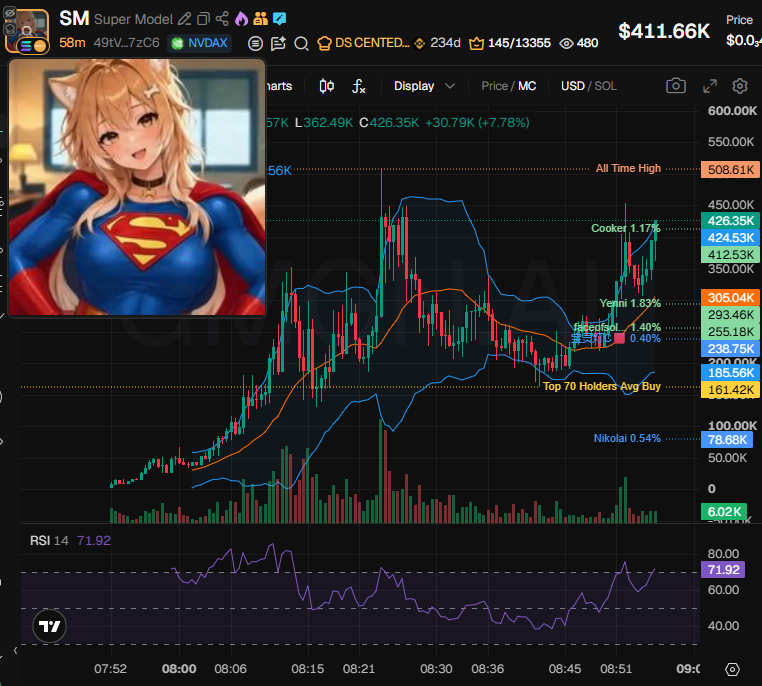This screenshot has height=686, width=762.
Task: Open the round list icon next to NVDAX
Action: pos(255,44)
